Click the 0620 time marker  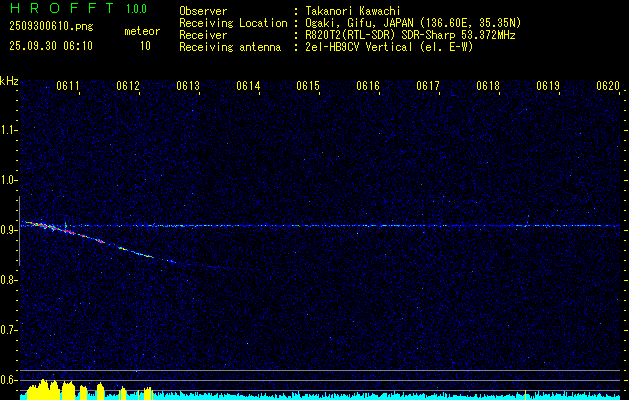click(x=608, y=87)
